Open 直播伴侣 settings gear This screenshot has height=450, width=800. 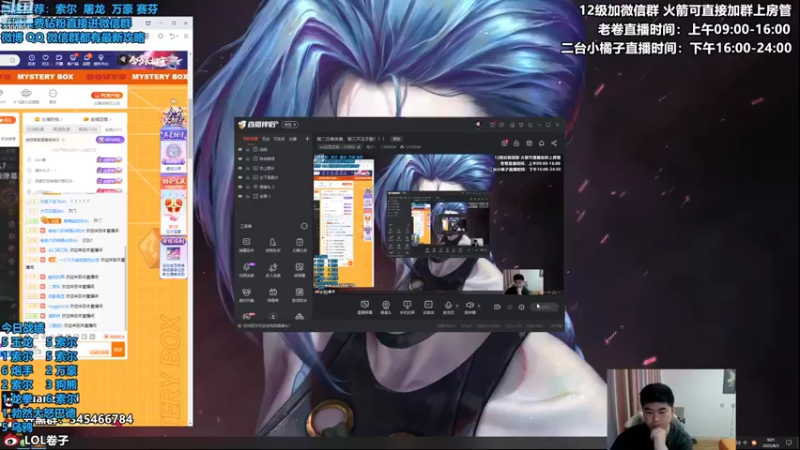click(521, 307)
